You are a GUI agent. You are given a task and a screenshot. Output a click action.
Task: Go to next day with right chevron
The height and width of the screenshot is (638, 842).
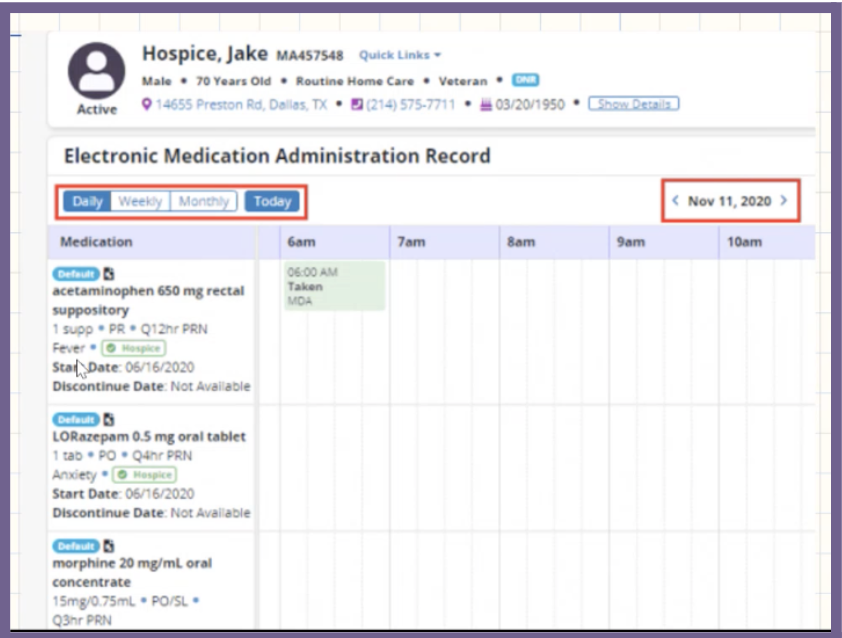point(783,201)
